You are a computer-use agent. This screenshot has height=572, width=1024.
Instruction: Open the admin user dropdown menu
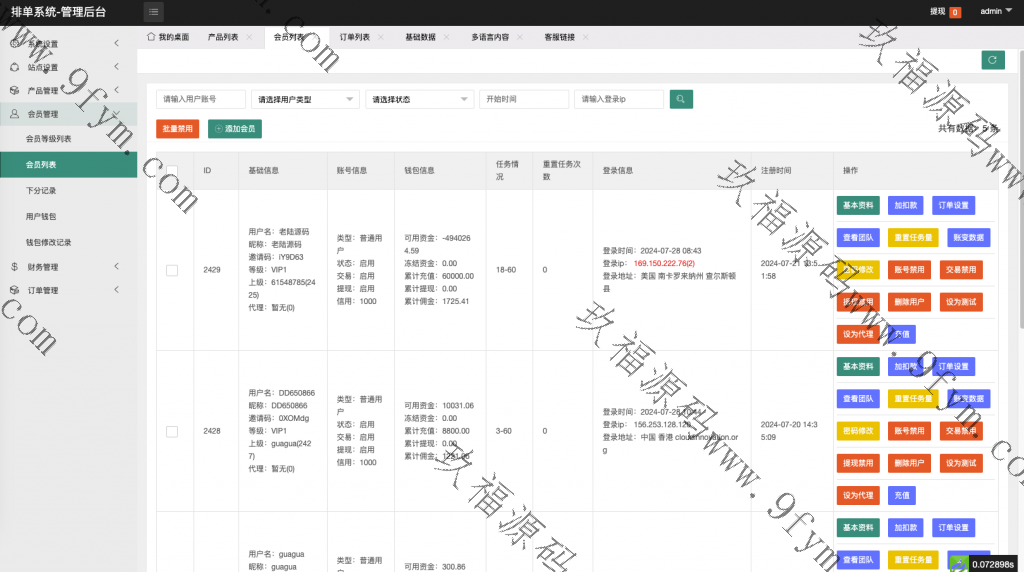(995, 12)
